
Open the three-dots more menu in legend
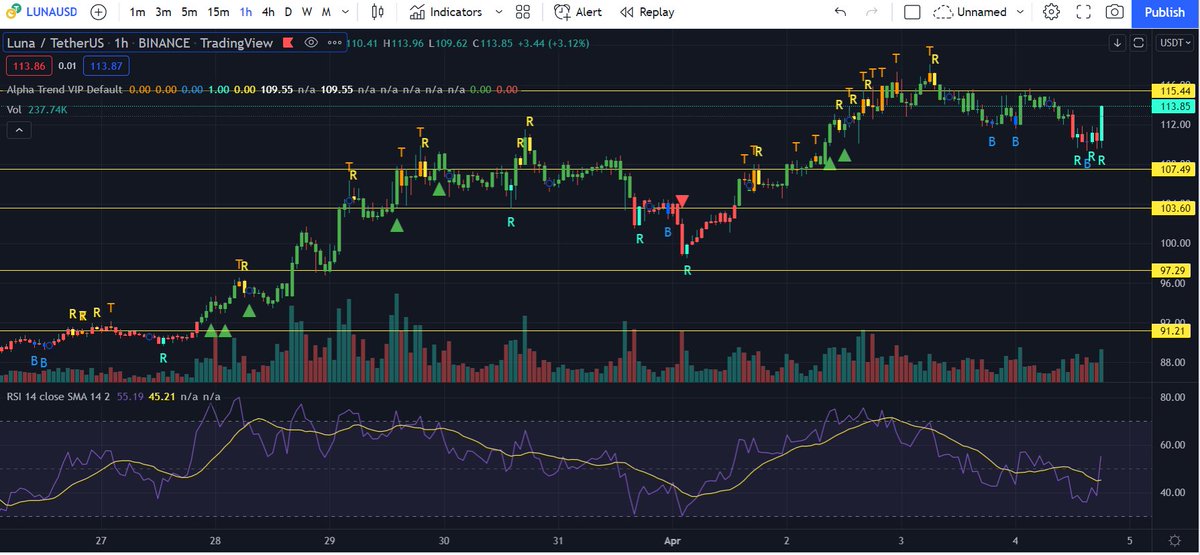click(333, 43)
